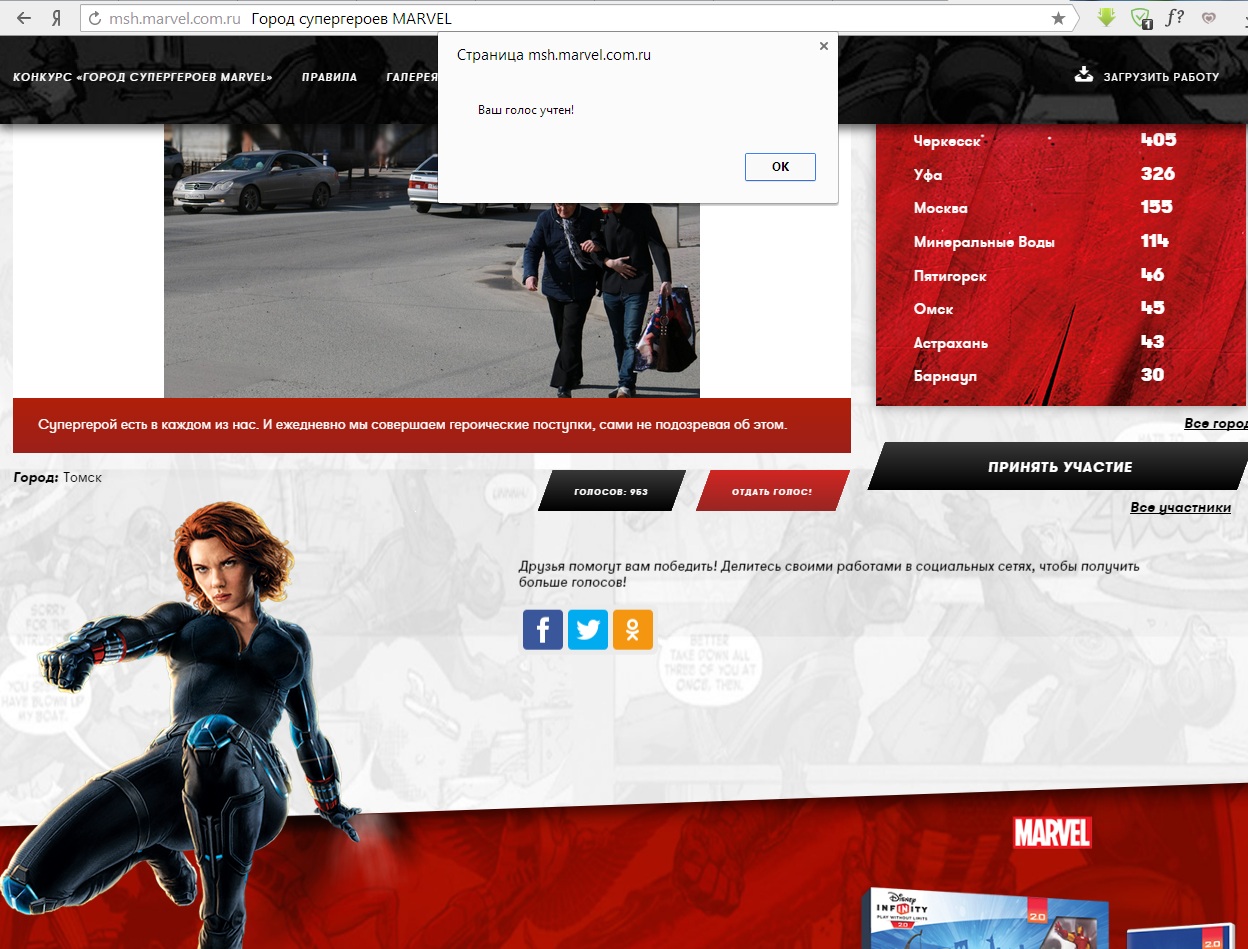1248x949 pixels.
Task: Click the vote count 30 for Барнаул
Action: coord(1153,375)
